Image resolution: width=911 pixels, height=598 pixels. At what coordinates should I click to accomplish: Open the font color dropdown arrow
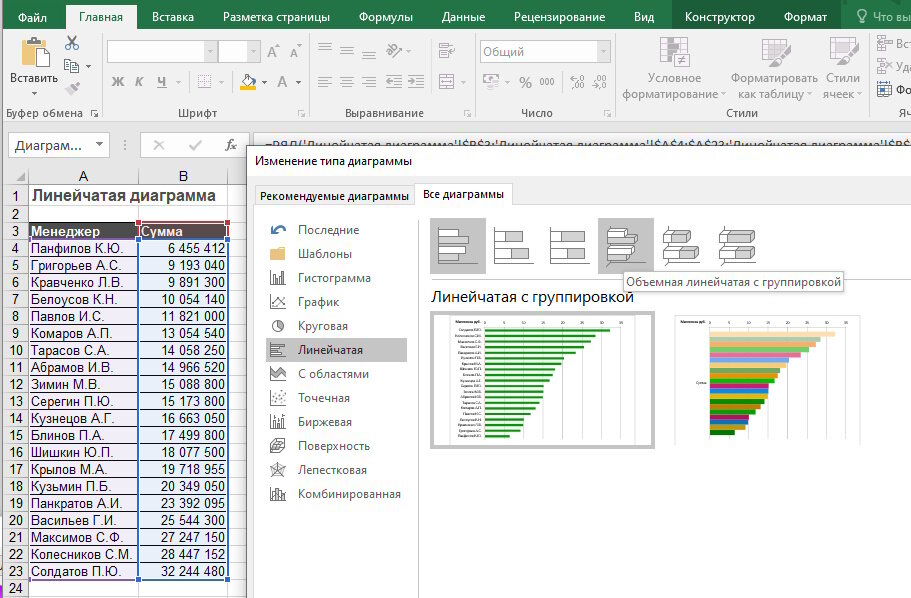[299, 83]
